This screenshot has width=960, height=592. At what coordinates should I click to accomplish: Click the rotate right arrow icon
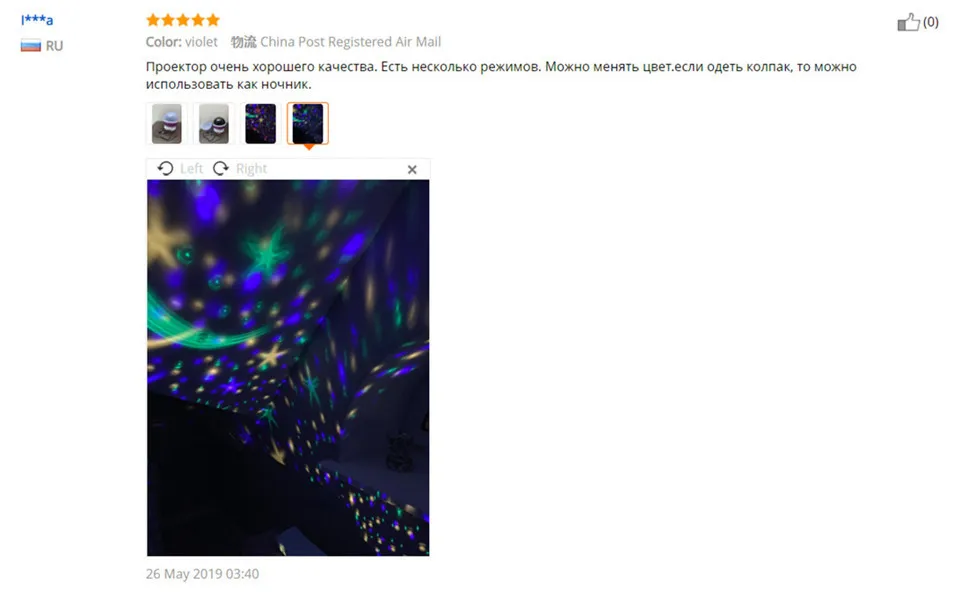[x=220, y=168]
